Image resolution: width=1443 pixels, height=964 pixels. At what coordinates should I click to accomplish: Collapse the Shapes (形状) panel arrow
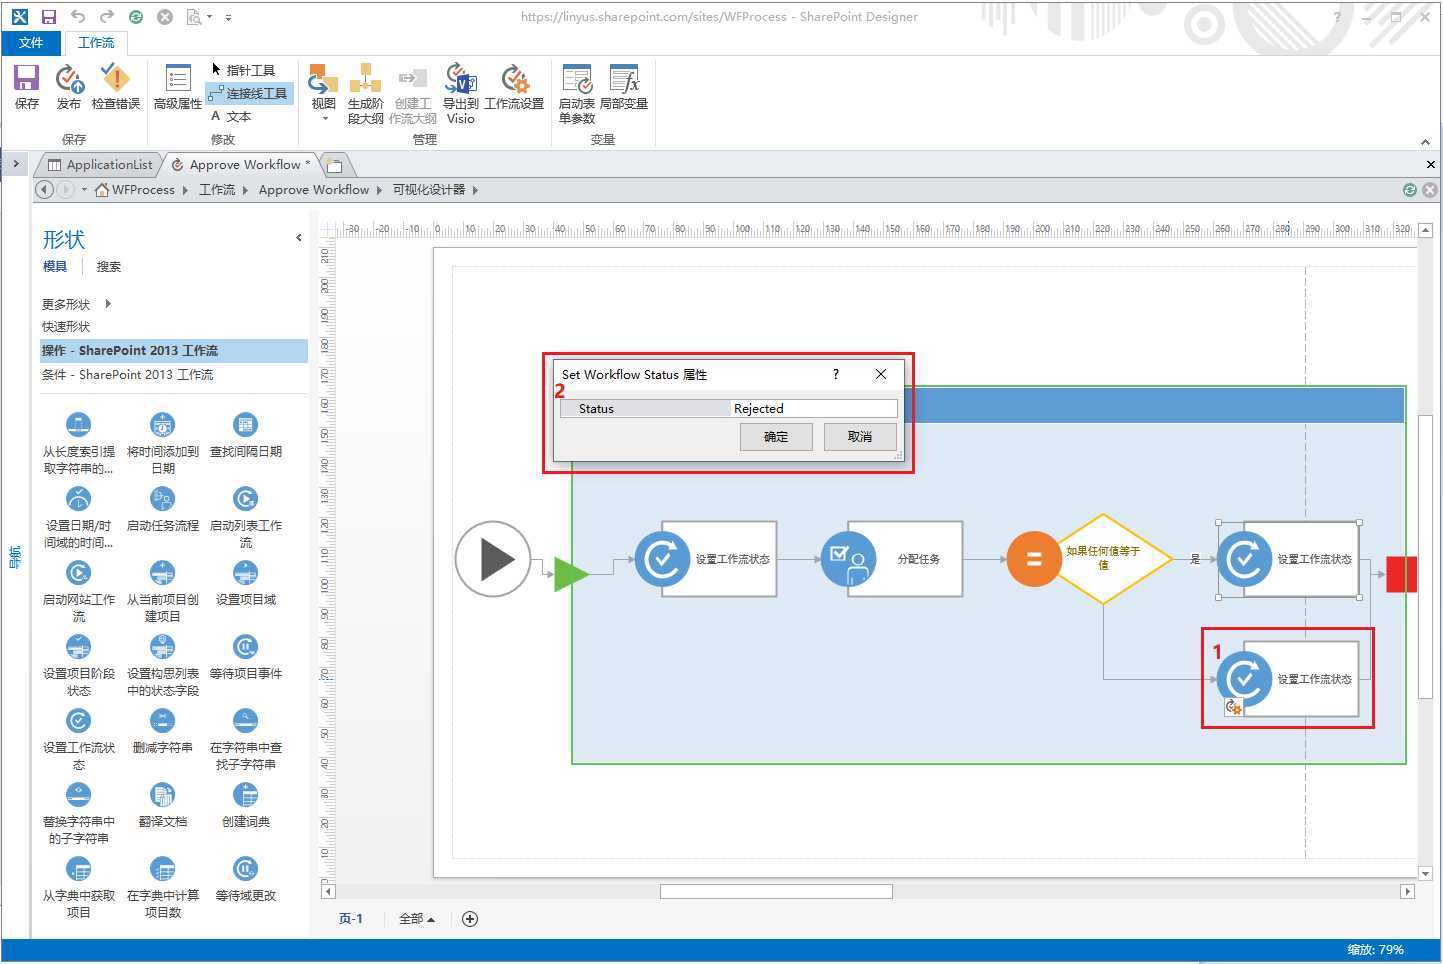point(298,238)
